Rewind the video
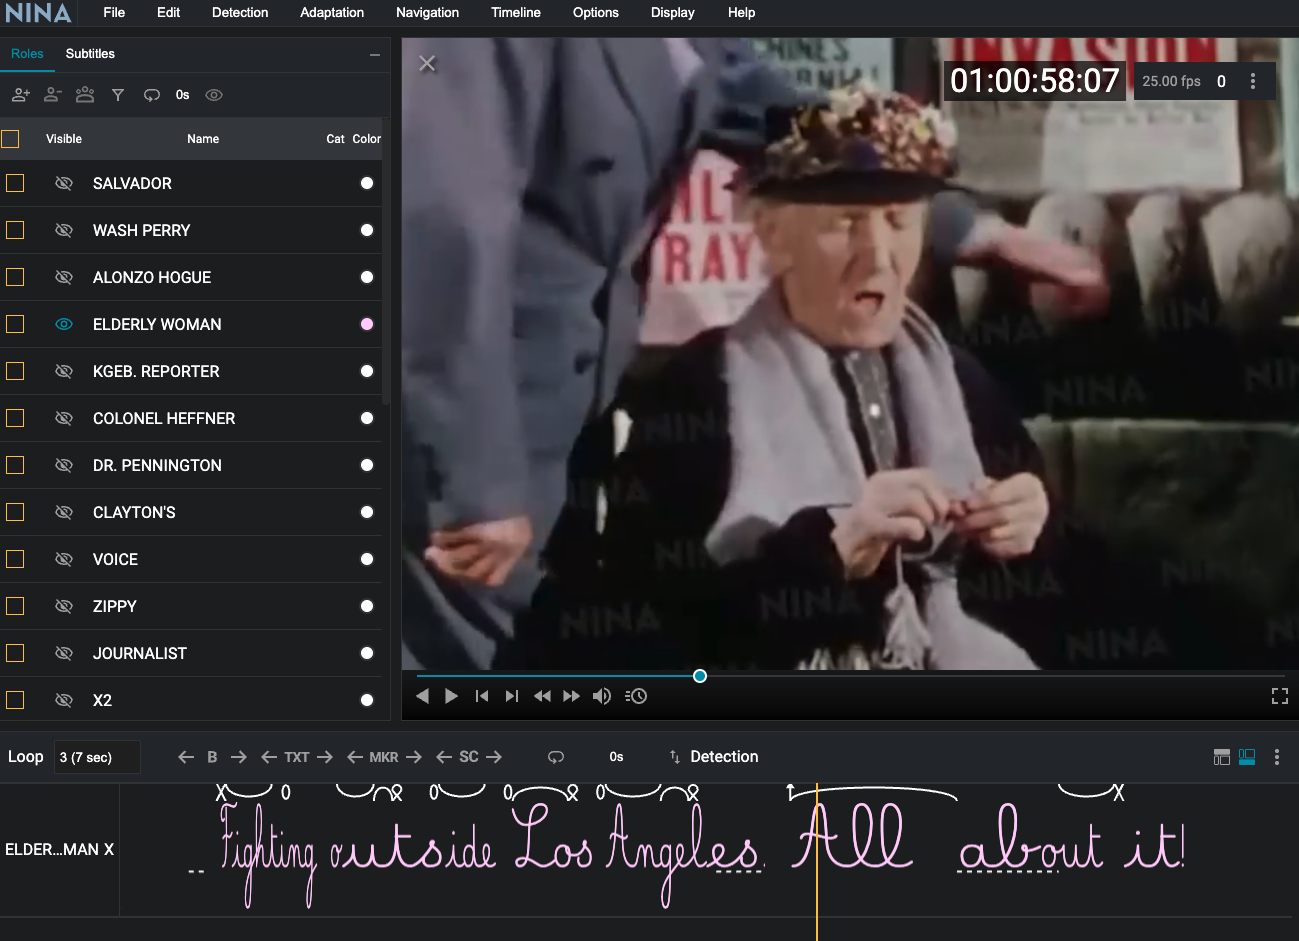 [x=542, y=696]
